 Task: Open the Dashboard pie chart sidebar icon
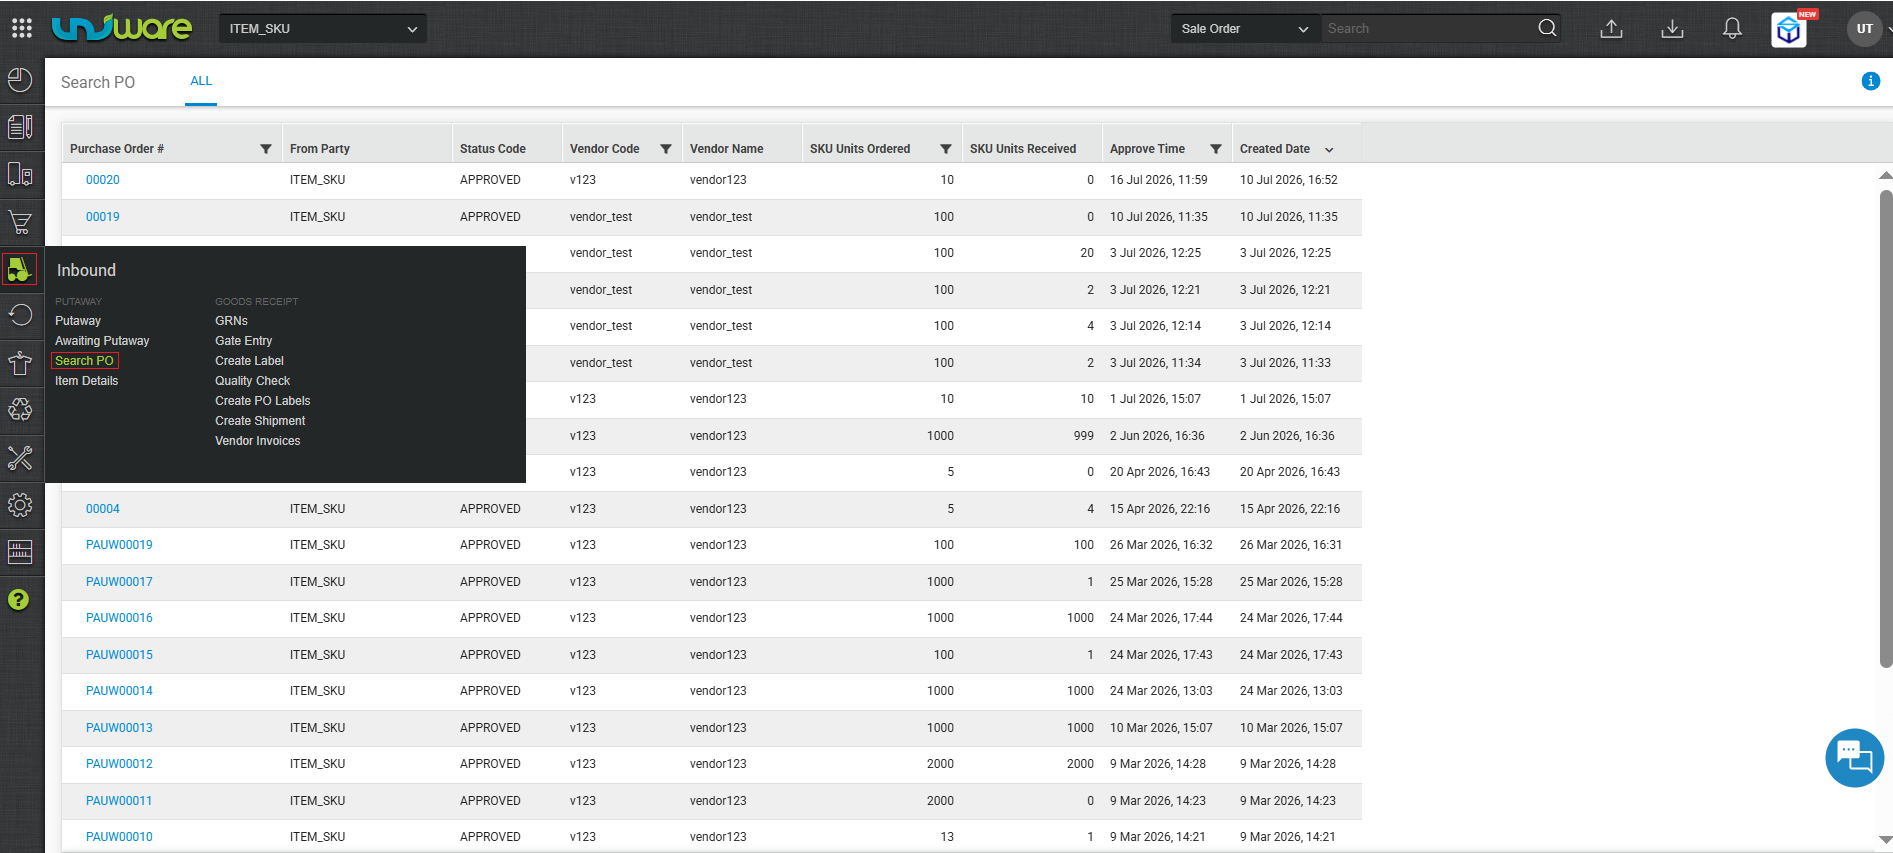click(20, 80)
